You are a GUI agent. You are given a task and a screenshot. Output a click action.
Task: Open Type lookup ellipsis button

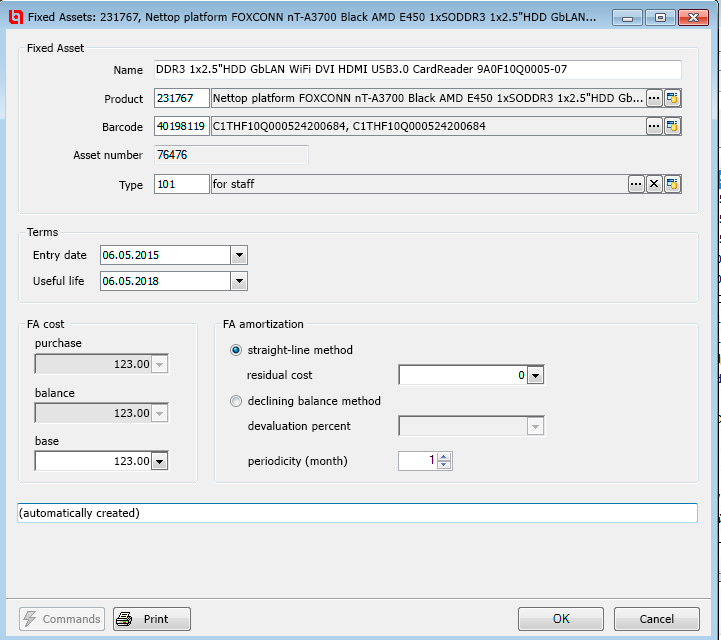636,184
